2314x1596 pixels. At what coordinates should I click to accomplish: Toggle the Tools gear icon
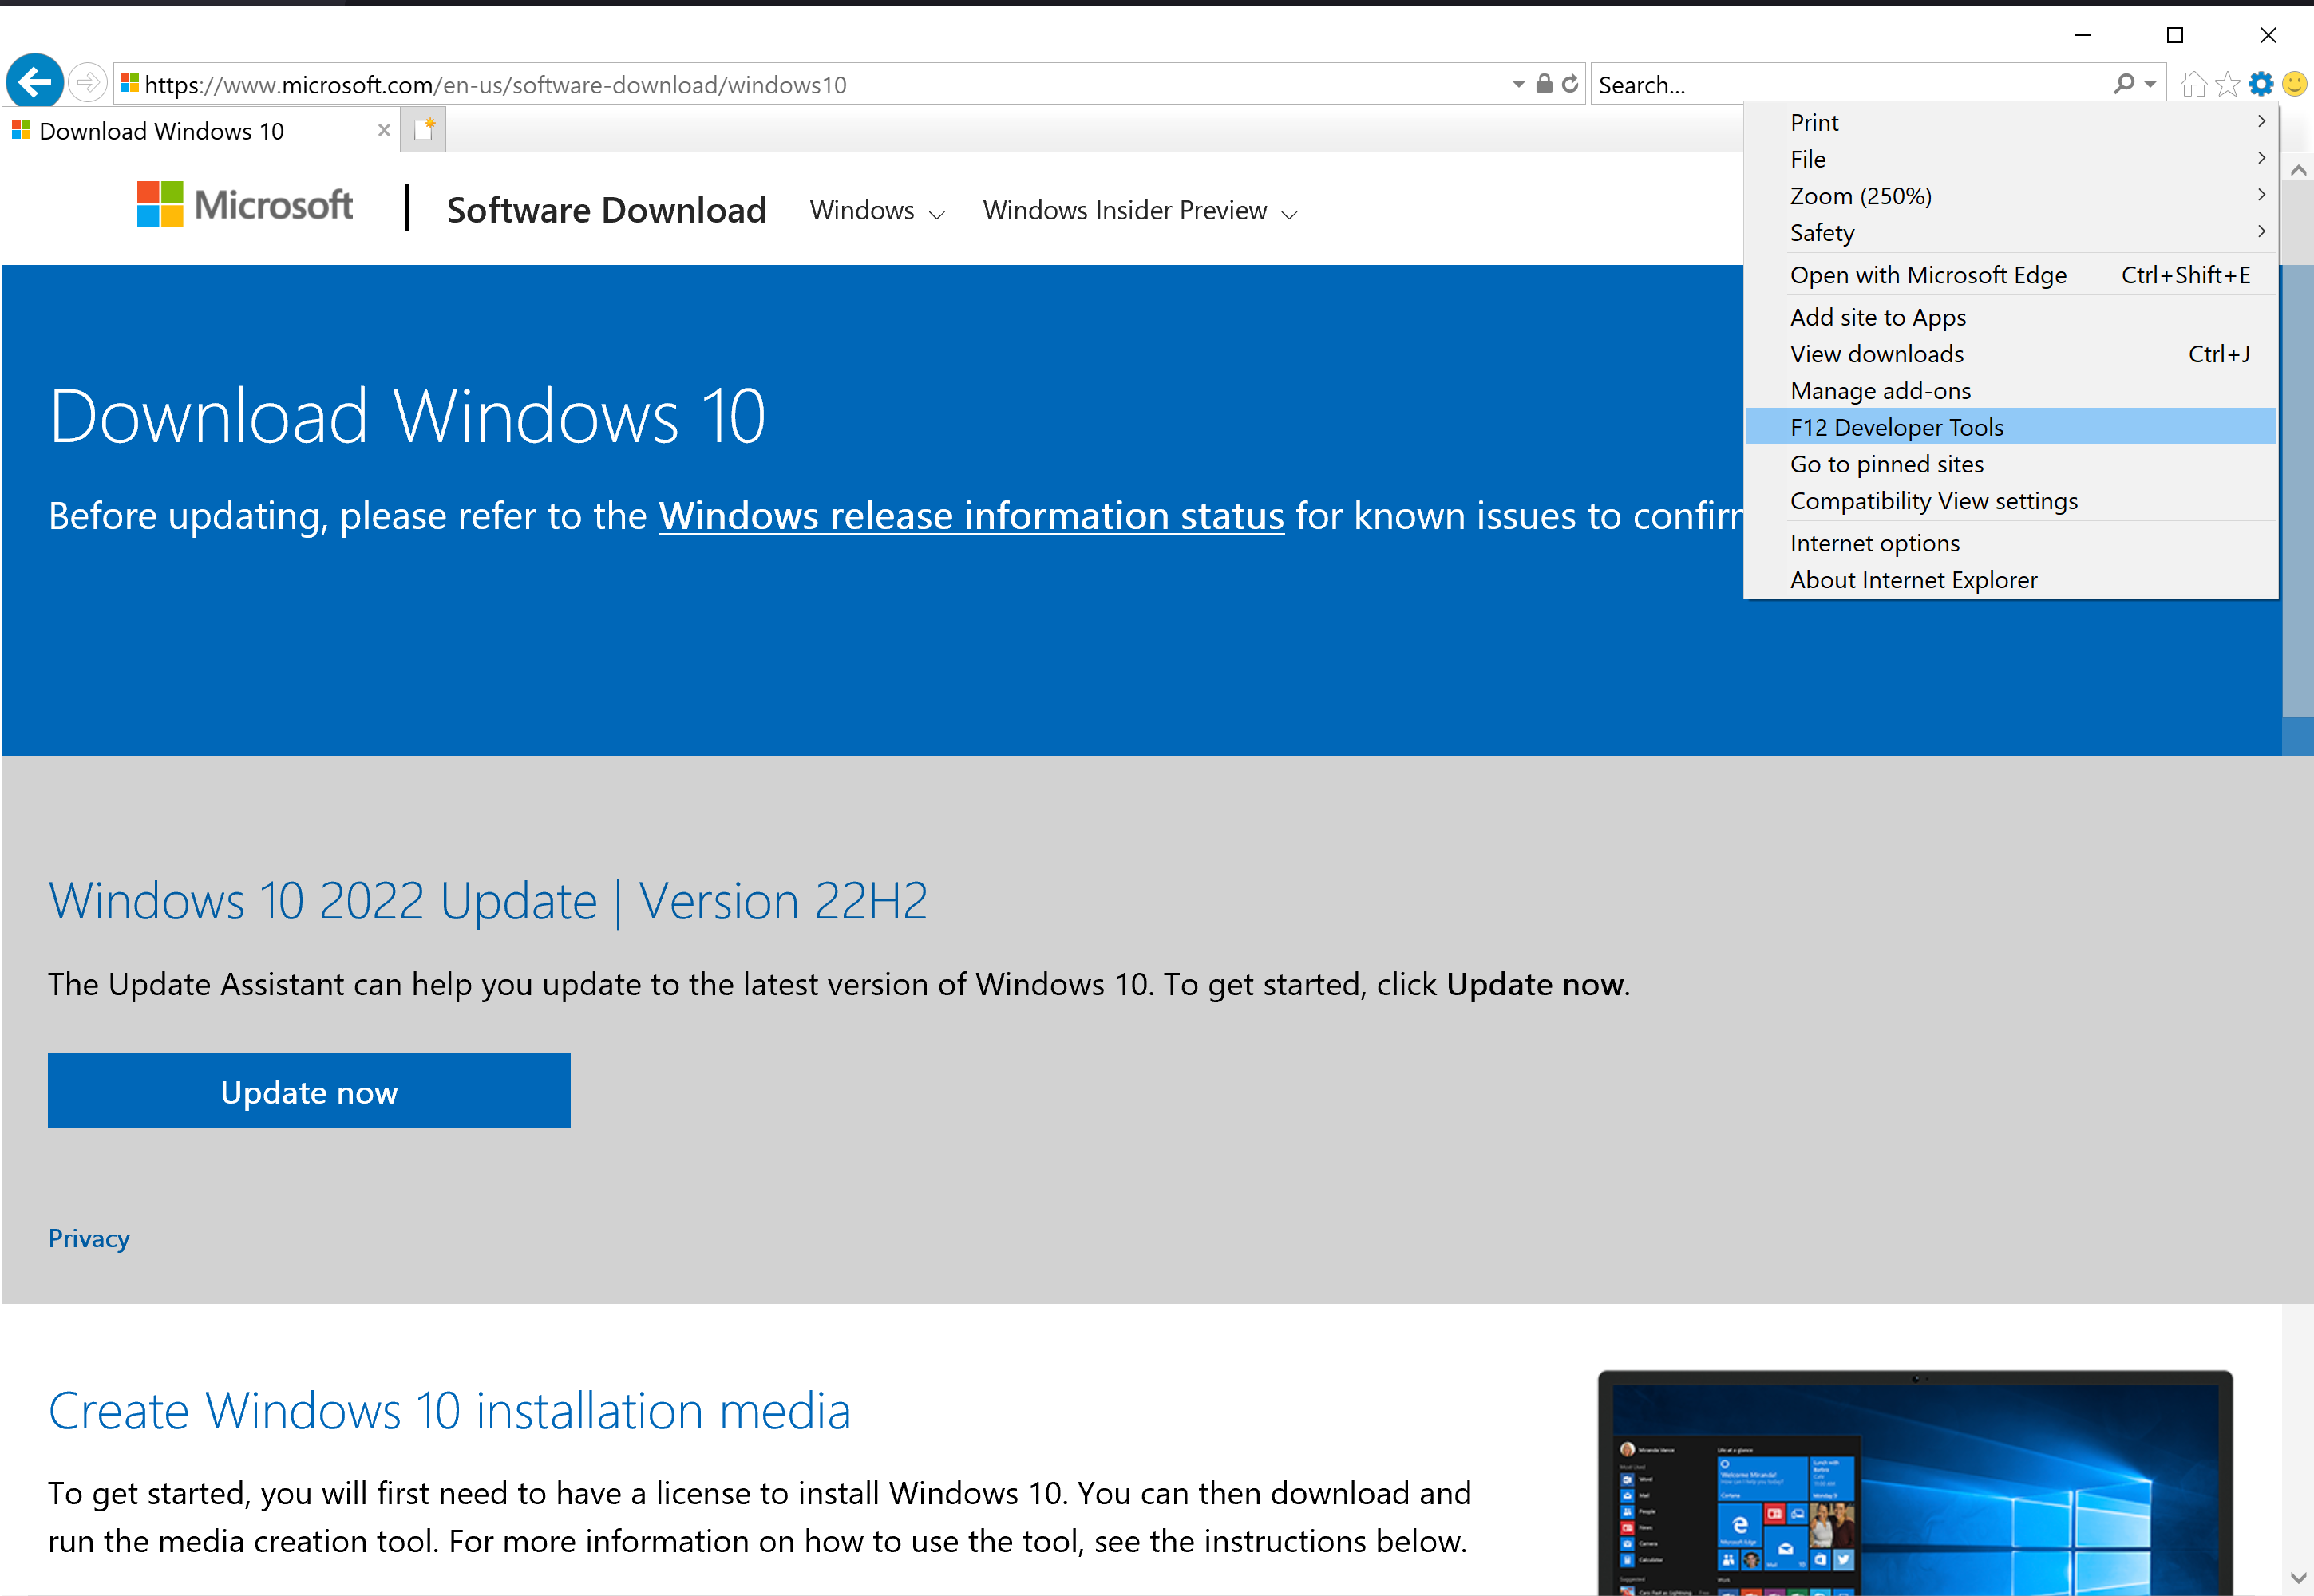coord(2261,85)
